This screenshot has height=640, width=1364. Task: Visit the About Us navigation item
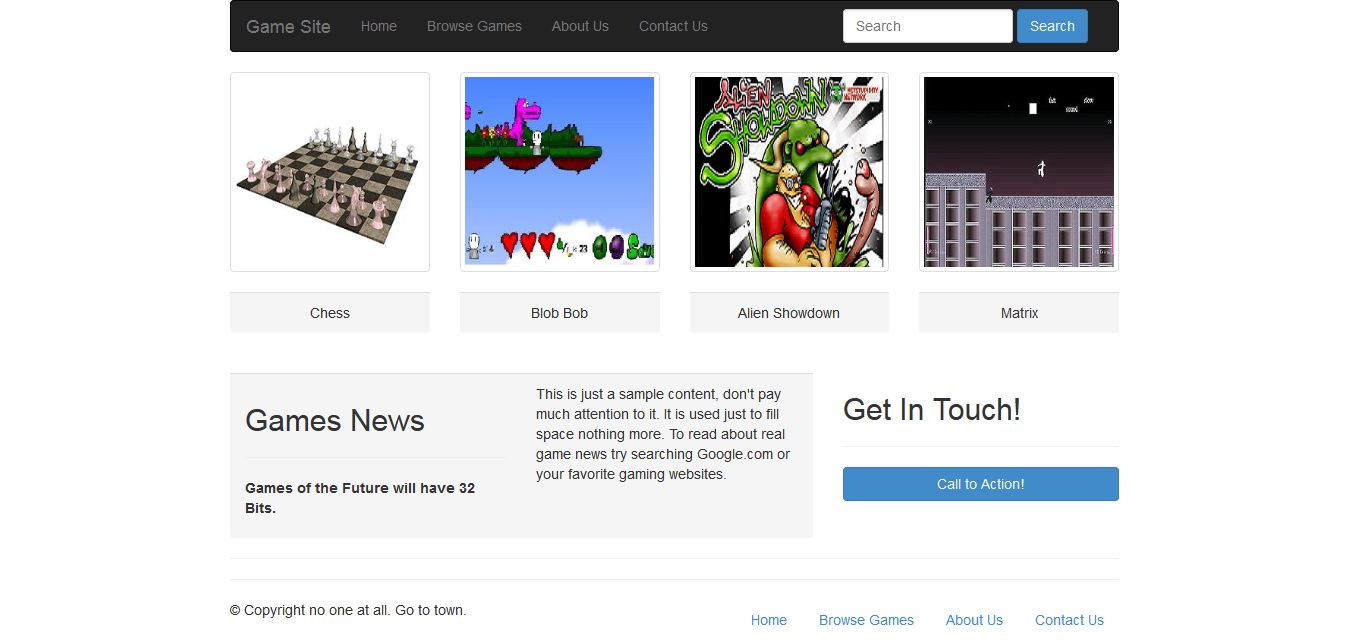580,26
